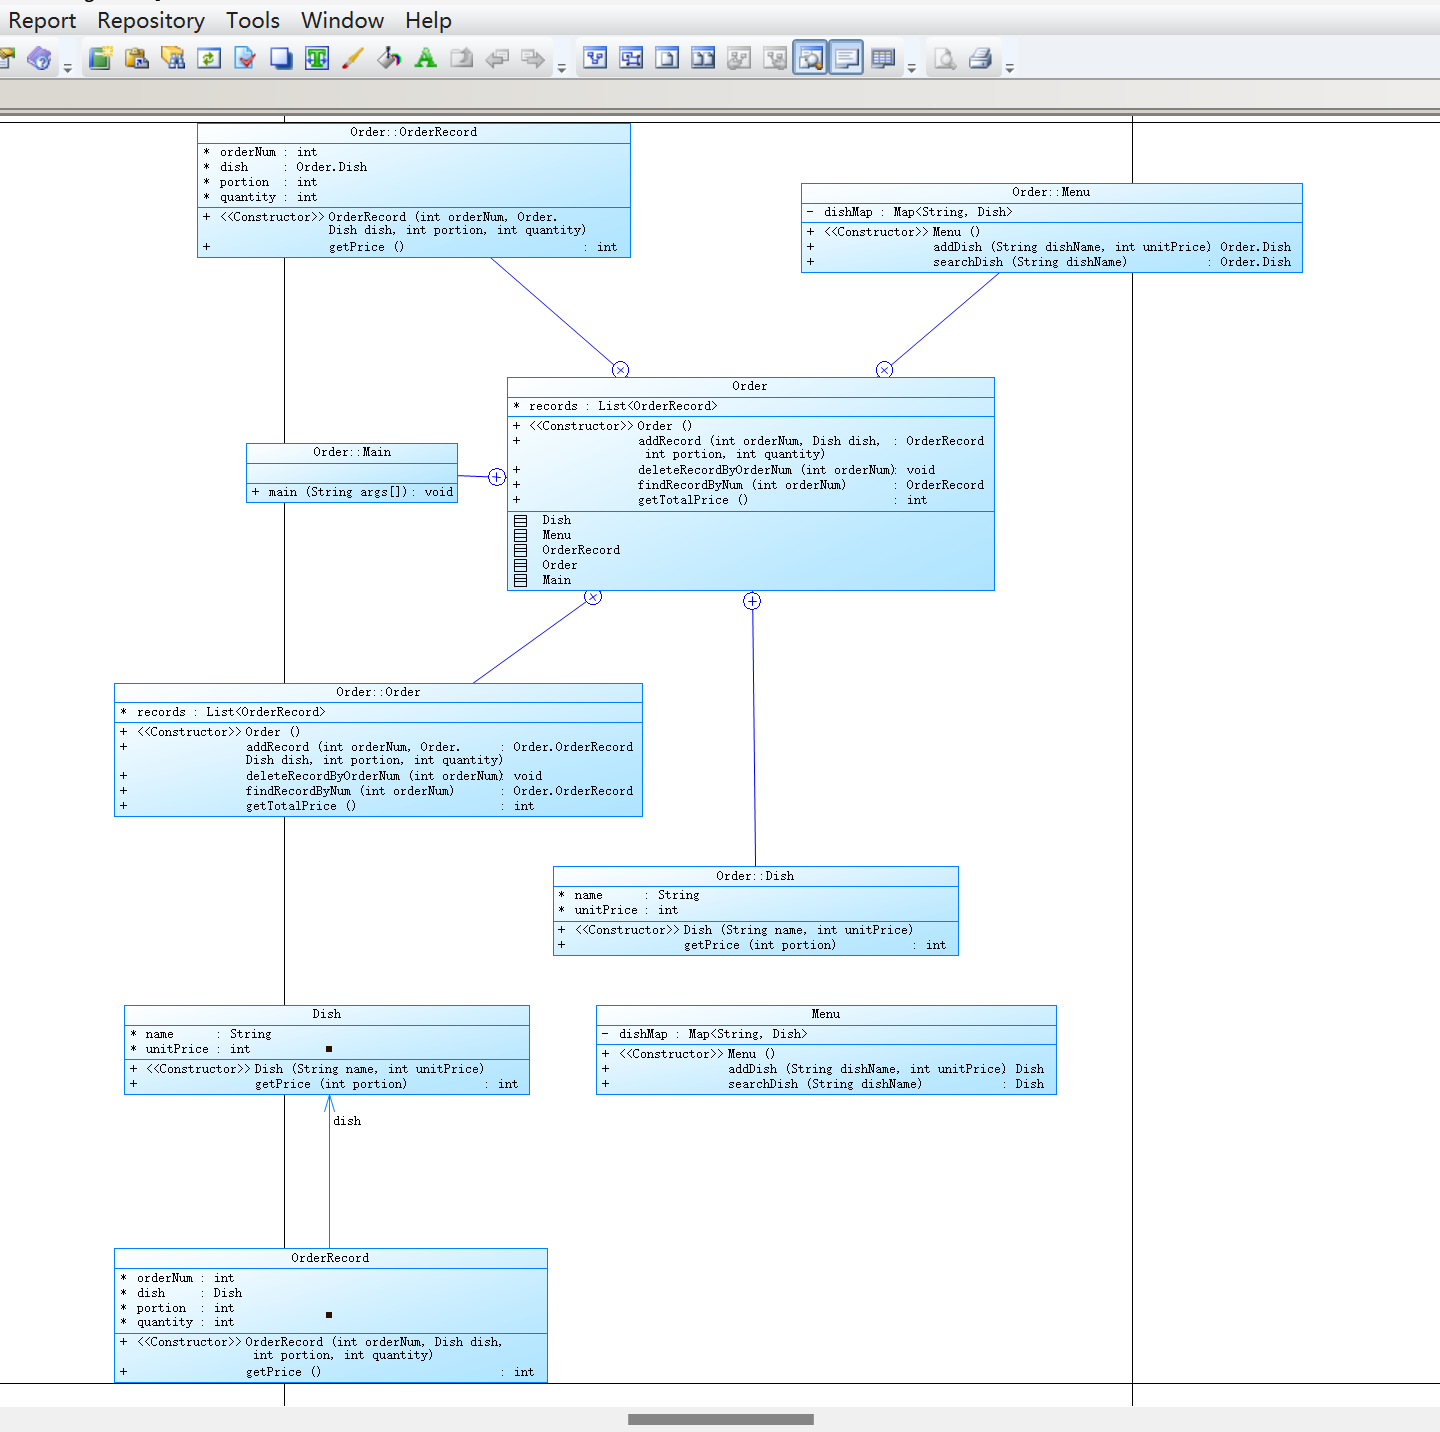Image resolution: width=1440 pixels, height=1432 pixels.
Task: Toggle the result list grid panel button
Action: point(883,59)
